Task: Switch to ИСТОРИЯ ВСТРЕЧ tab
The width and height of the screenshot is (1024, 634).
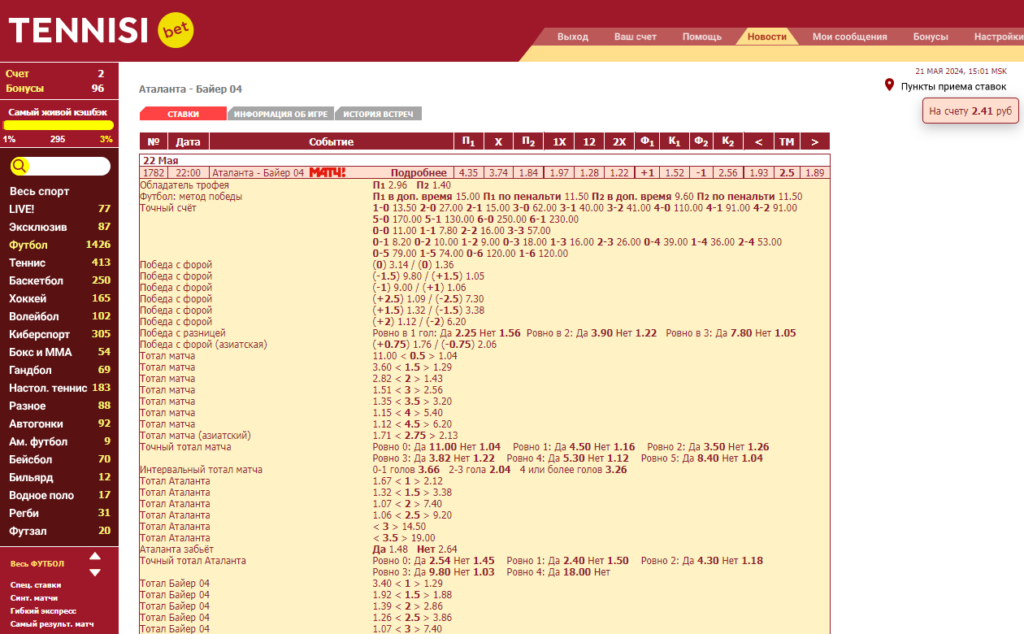Action: pyautogui.click(x=378, y=114)
